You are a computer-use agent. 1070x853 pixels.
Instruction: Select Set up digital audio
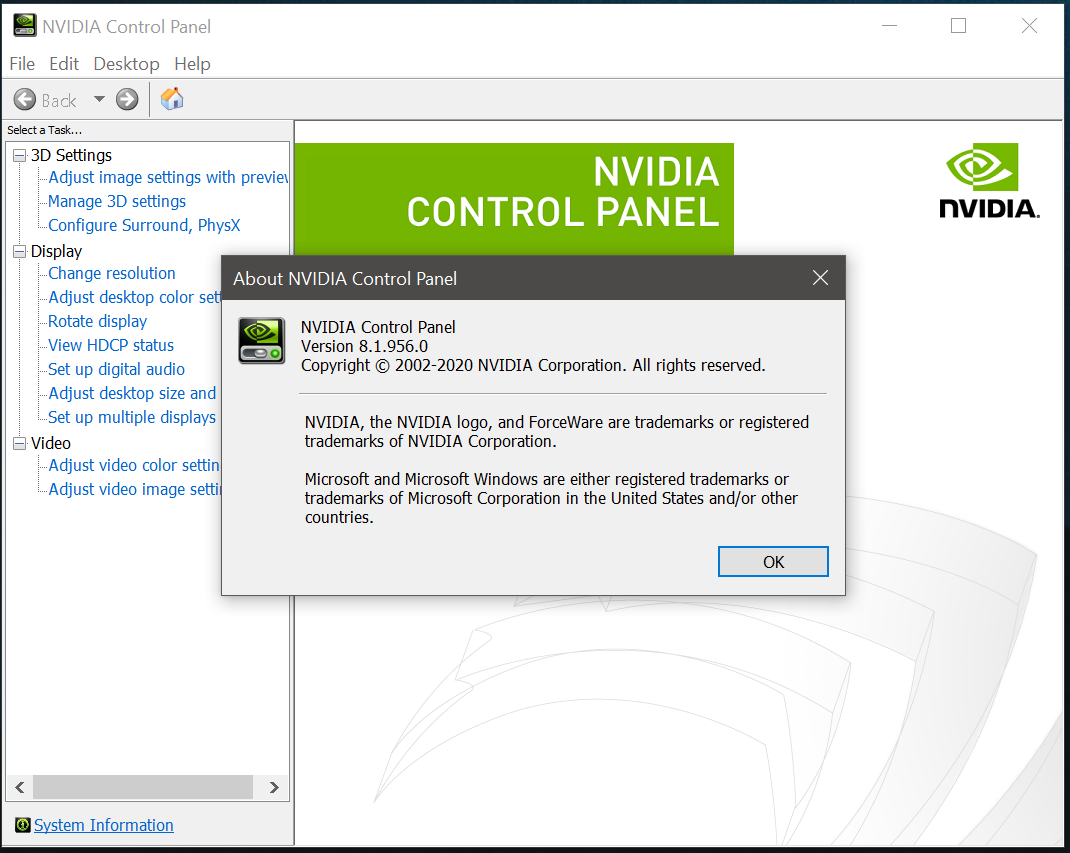(116, 369)
